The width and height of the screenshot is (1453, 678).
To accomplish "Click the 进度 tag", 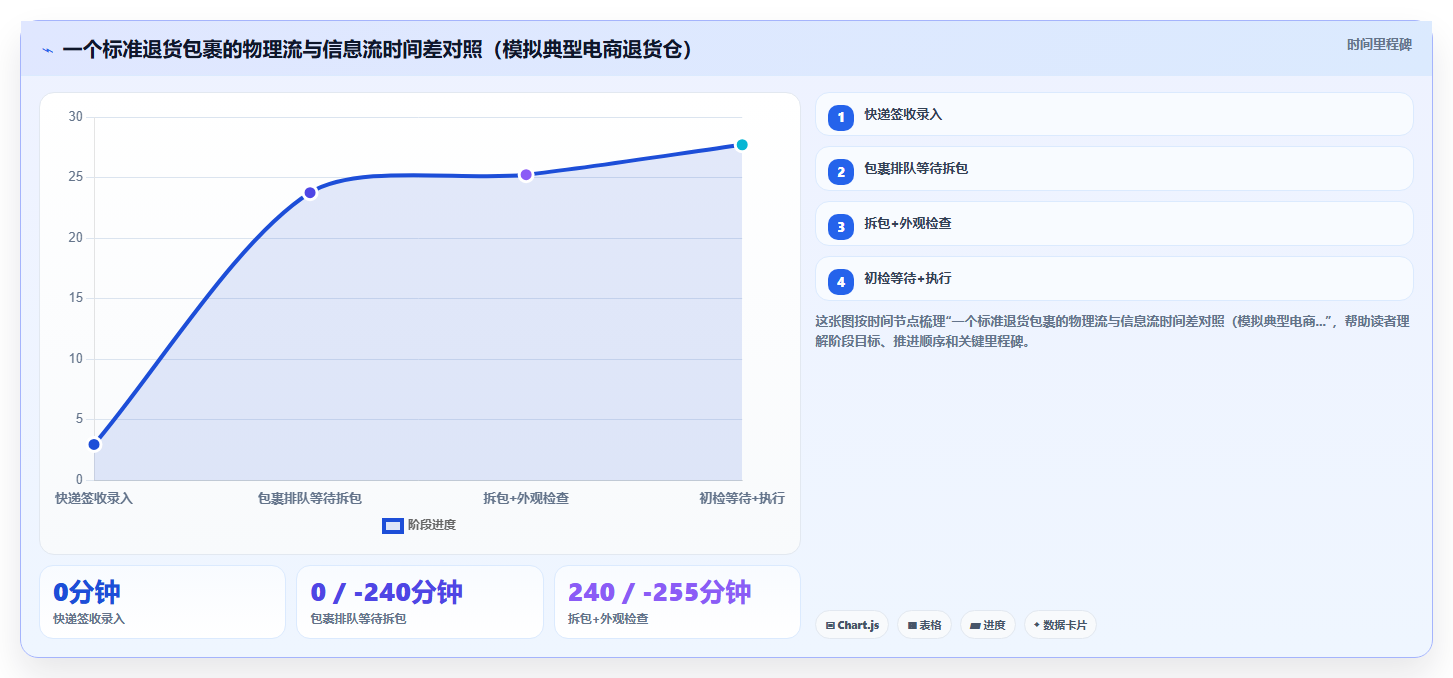I will click(x=988, y=625).
